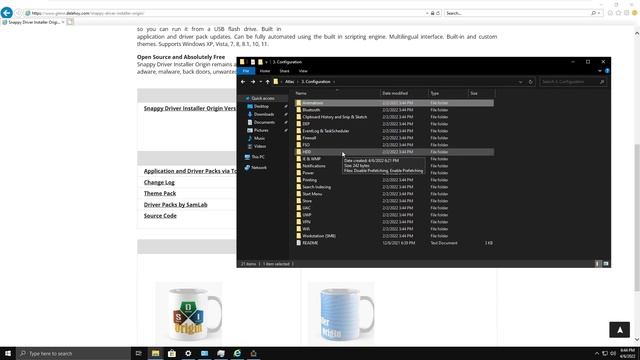Select Quick access in the navigation pane

[x=262, y=98]
